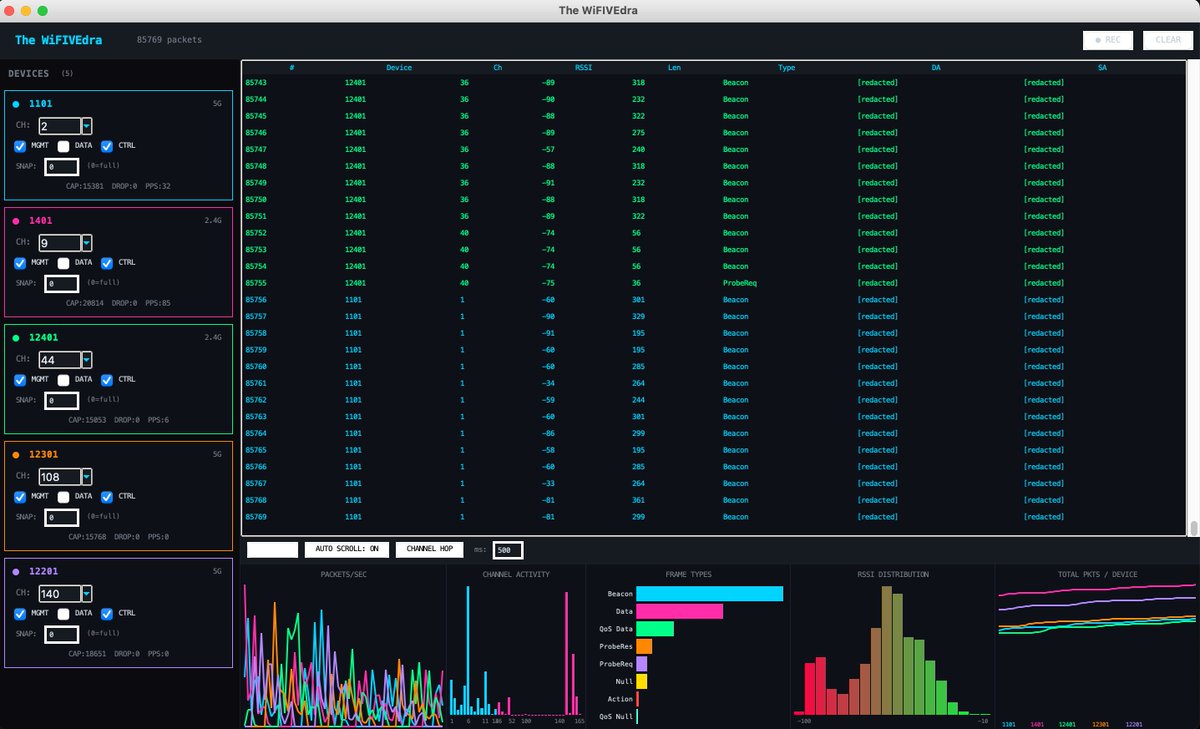Enable DATA capture for device 1401
1200x729 pixels.
pyautogui.click(x=64, y=263)
